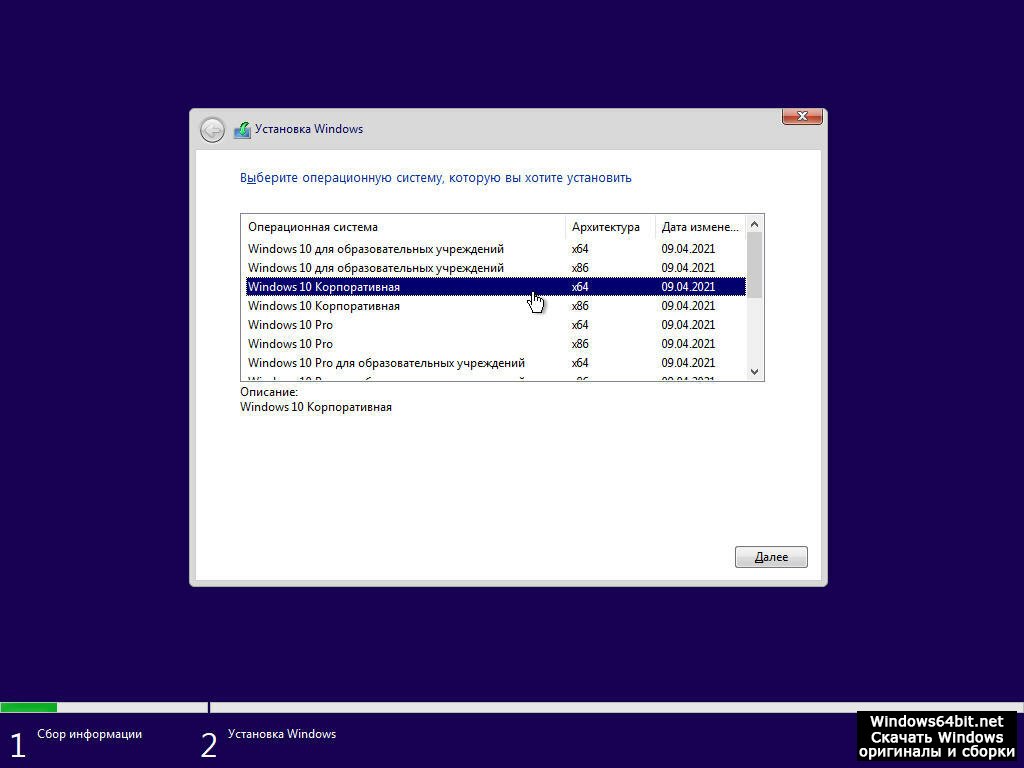Click the Дата изменения column header
This screenshot has width=1024, height=768.
click(x=700, y=227)
